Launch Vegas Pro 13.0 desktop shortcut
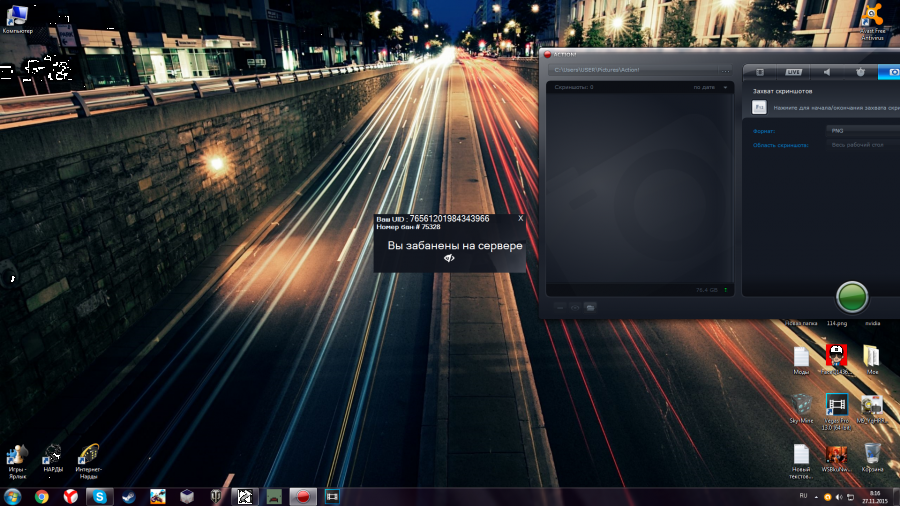Viewport: 900px width, 506px height. (836, 412)
